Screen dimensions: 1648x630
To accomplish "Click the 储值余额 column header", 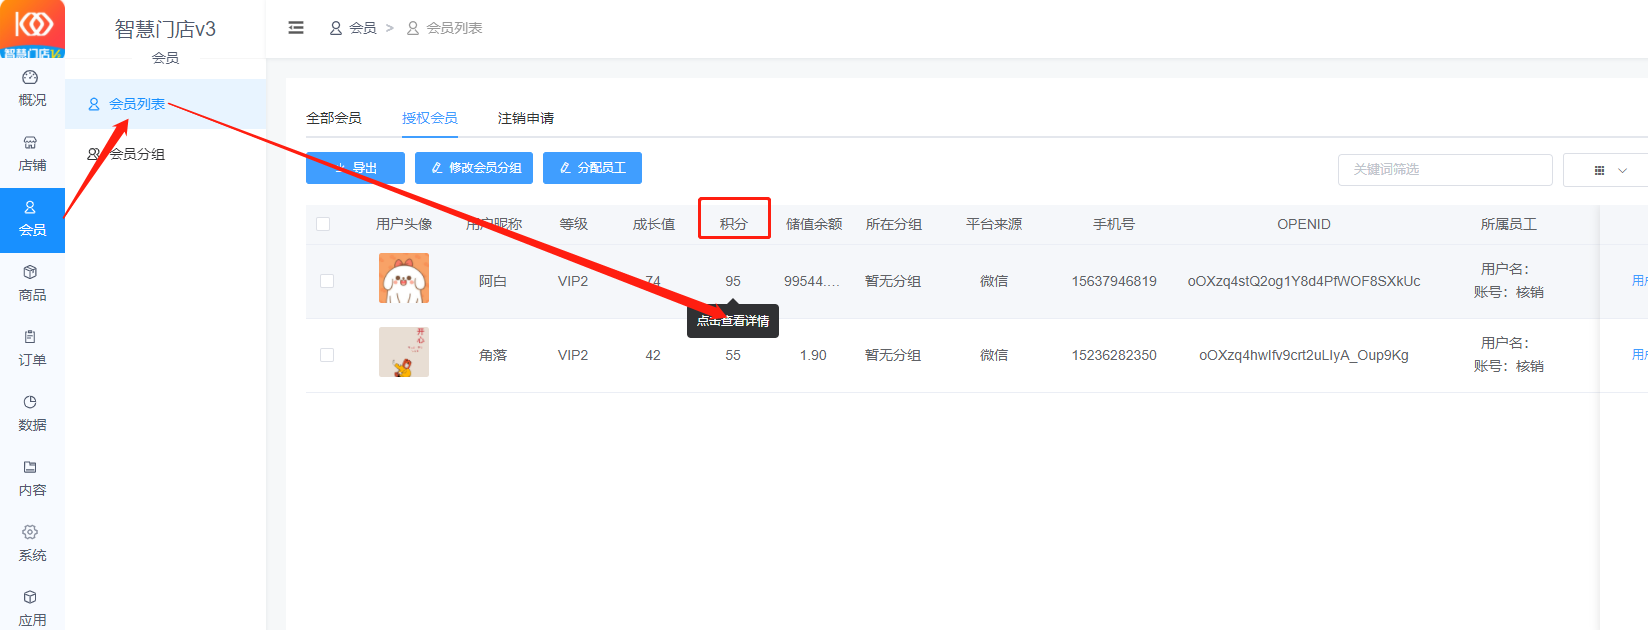I will click(x=814, y=224).
